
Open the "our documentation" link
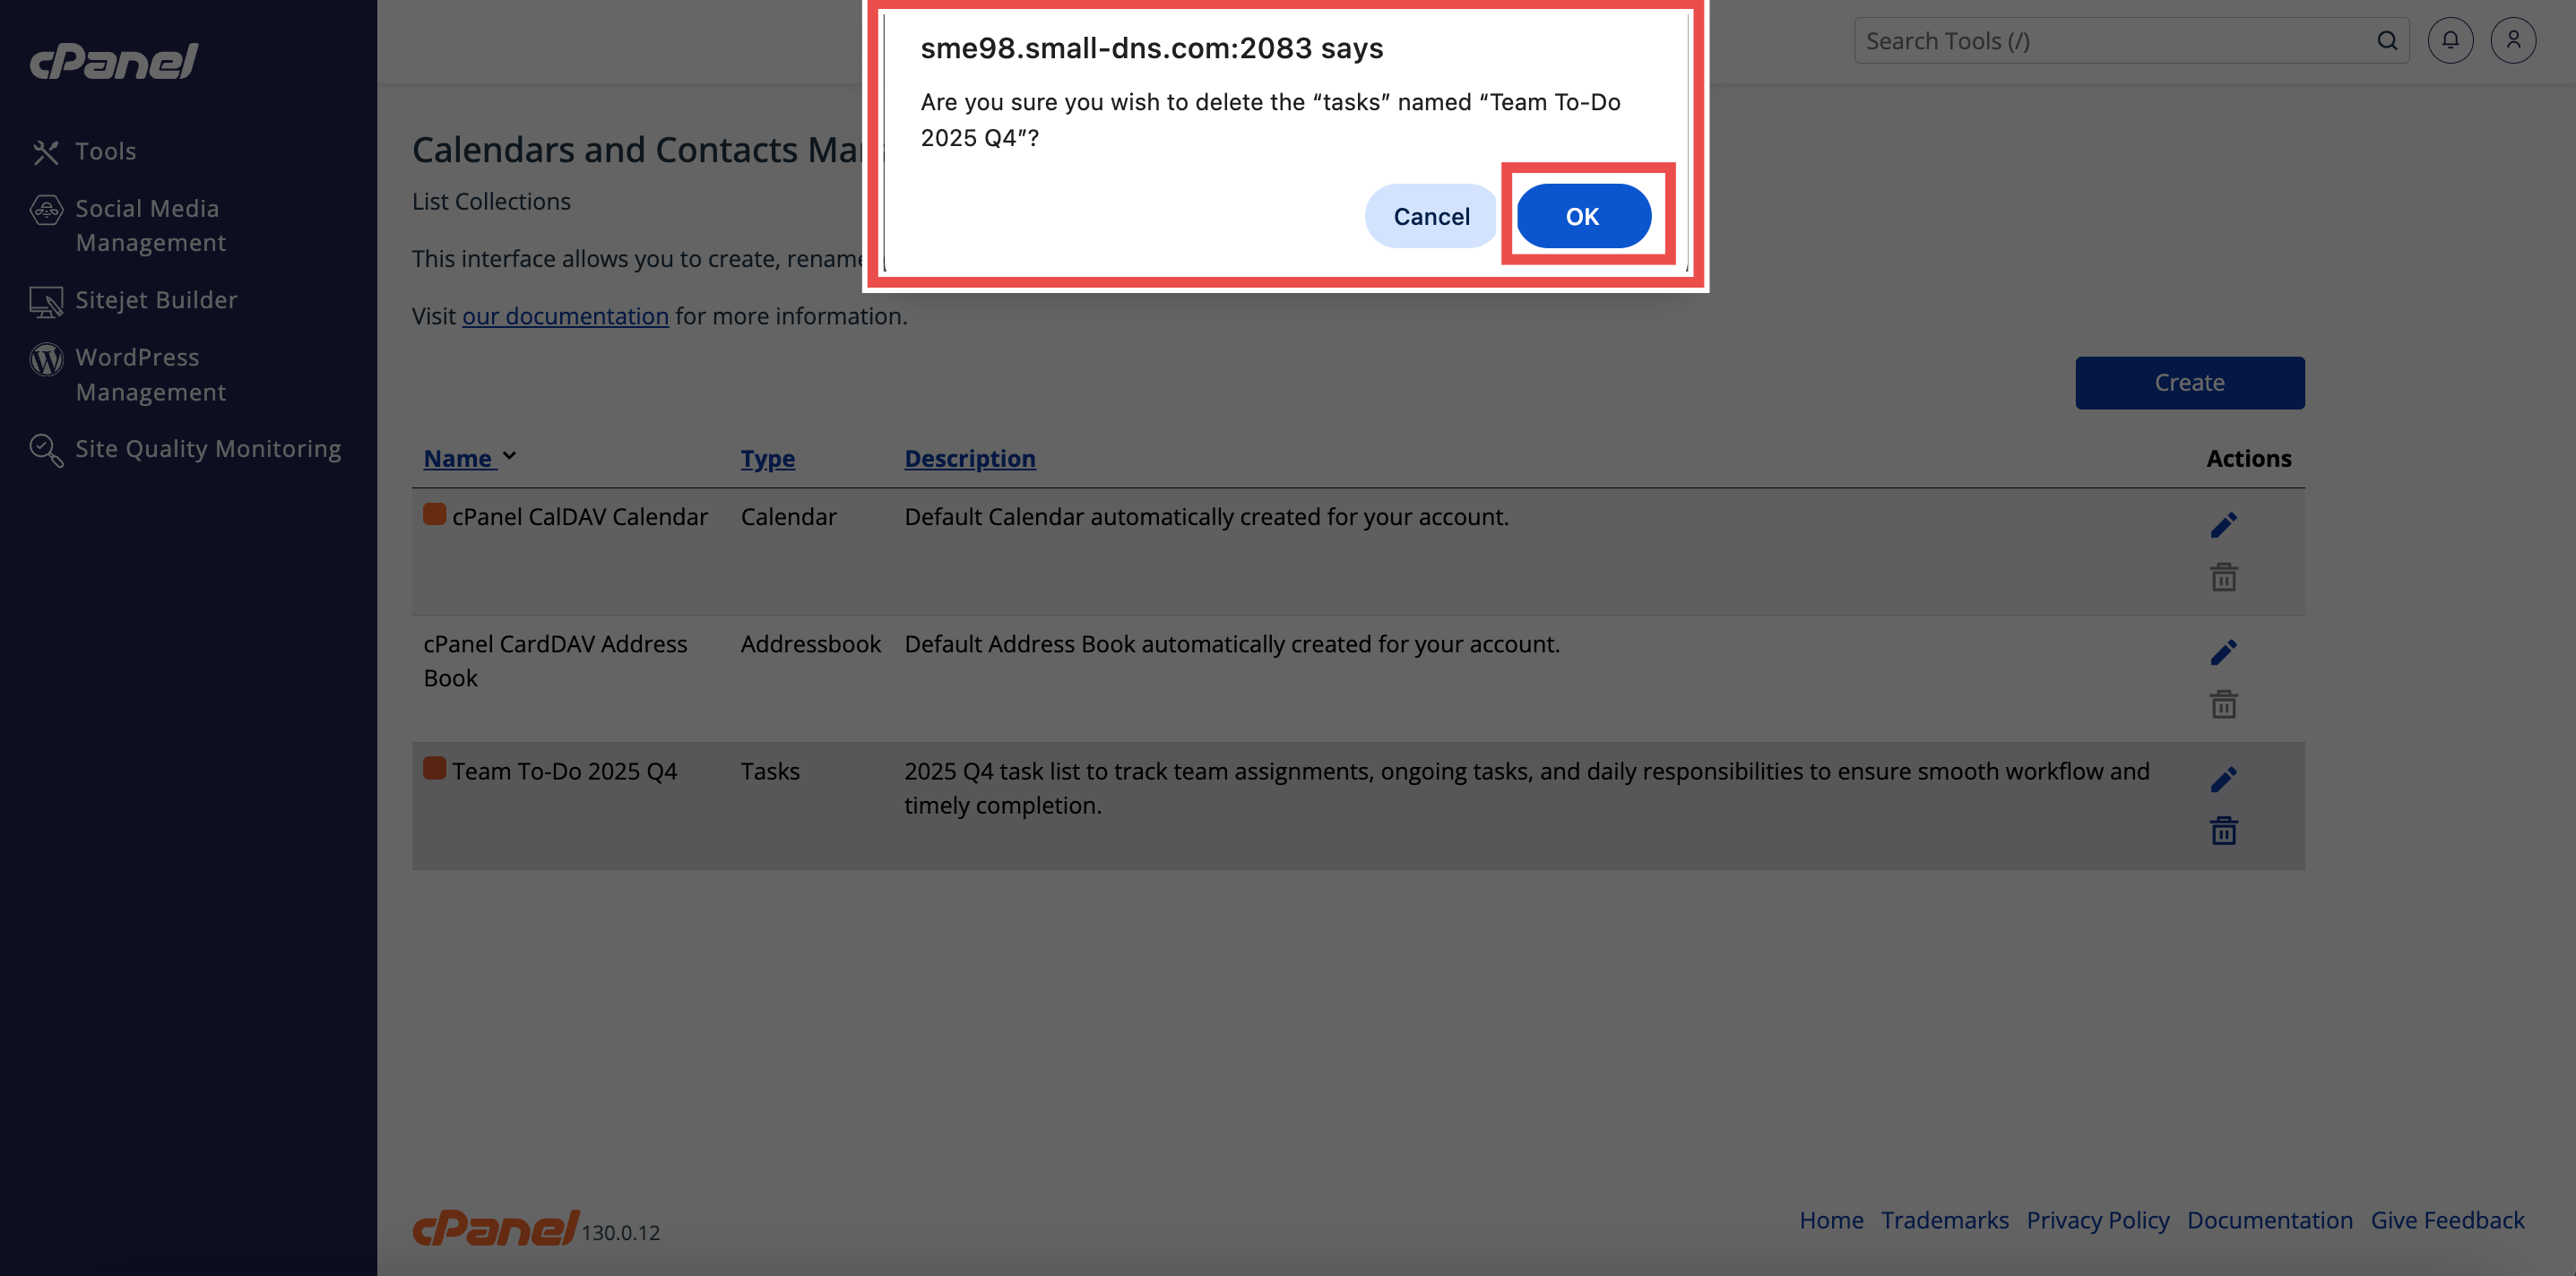tap(565, 316)
